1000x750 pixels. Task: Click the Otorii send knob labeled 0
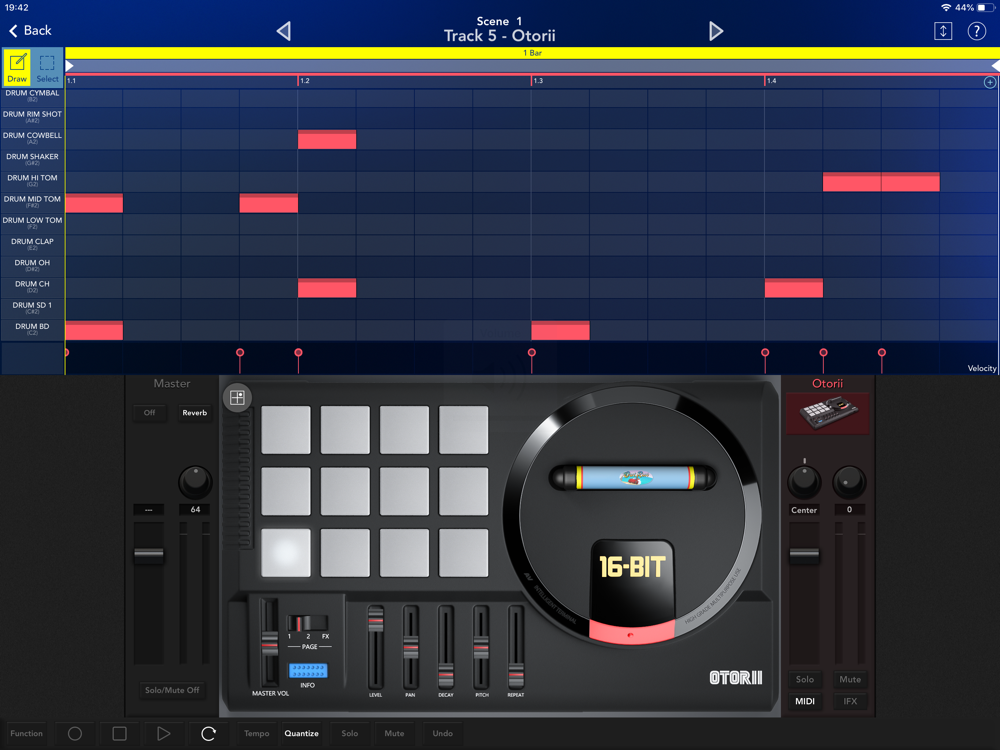click(x=849, y=482)
